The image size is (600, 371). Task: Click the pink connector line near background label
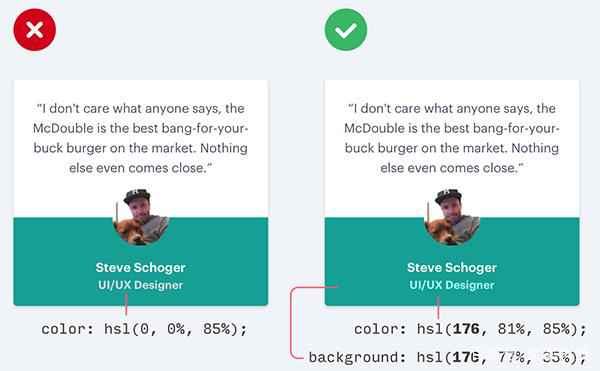click(x=291, y=323)
